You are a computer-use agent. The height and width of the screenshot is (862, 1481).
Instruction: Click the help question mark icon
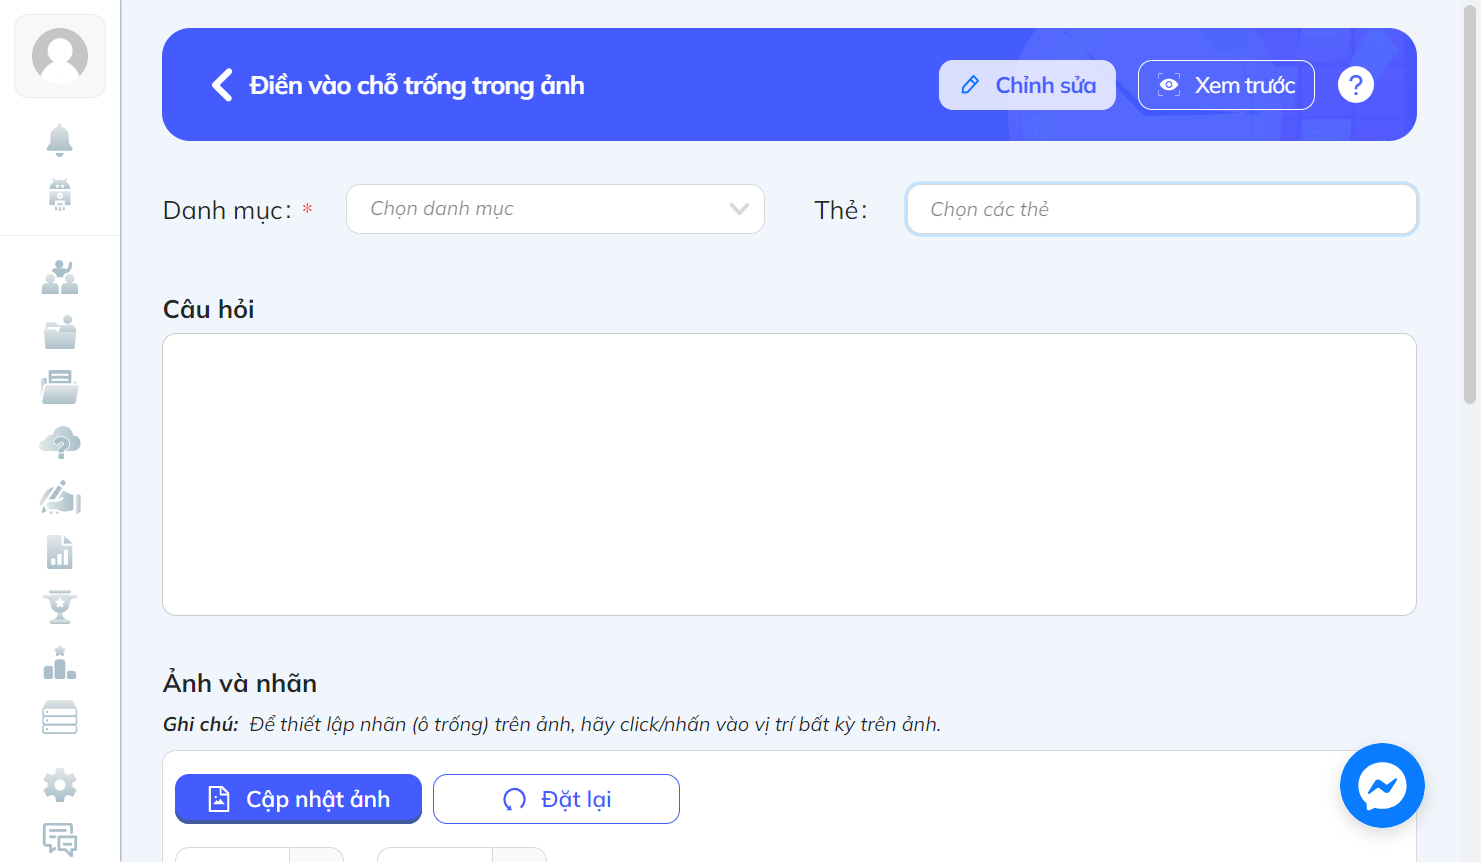[1356, 85]
